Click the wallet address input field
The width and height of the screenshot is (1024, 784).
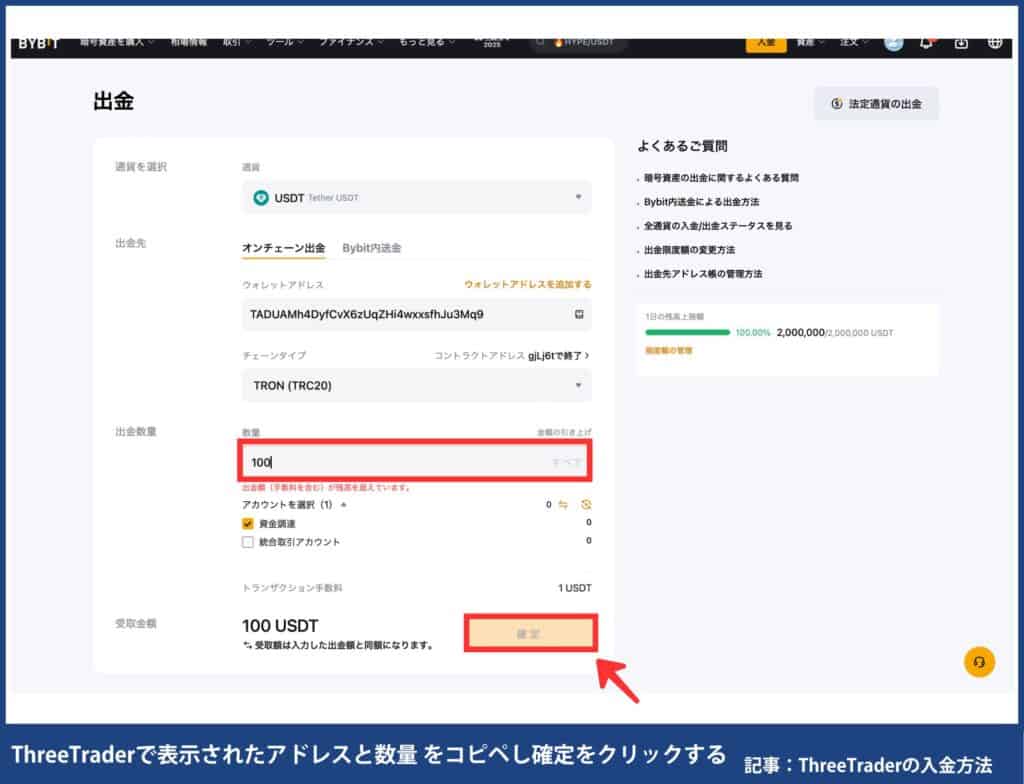click(x=417, y=314)
